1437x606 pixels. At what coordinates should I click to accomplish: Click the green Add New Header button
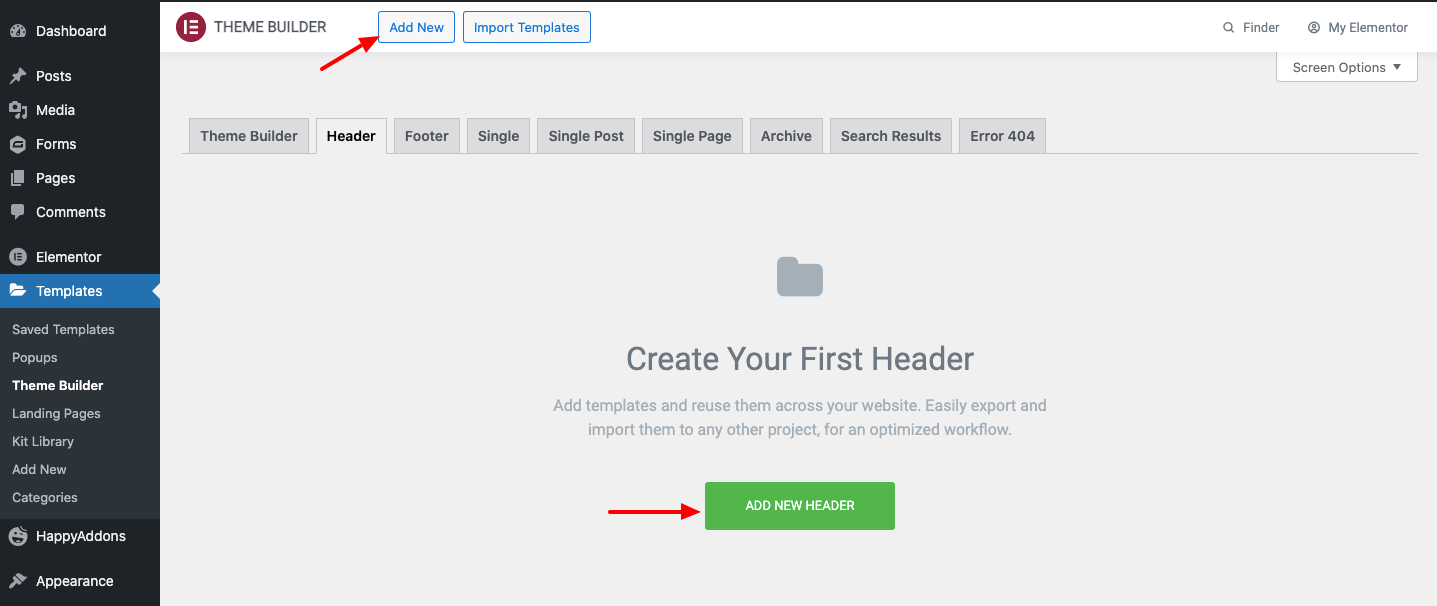click(x=800, y=506)
